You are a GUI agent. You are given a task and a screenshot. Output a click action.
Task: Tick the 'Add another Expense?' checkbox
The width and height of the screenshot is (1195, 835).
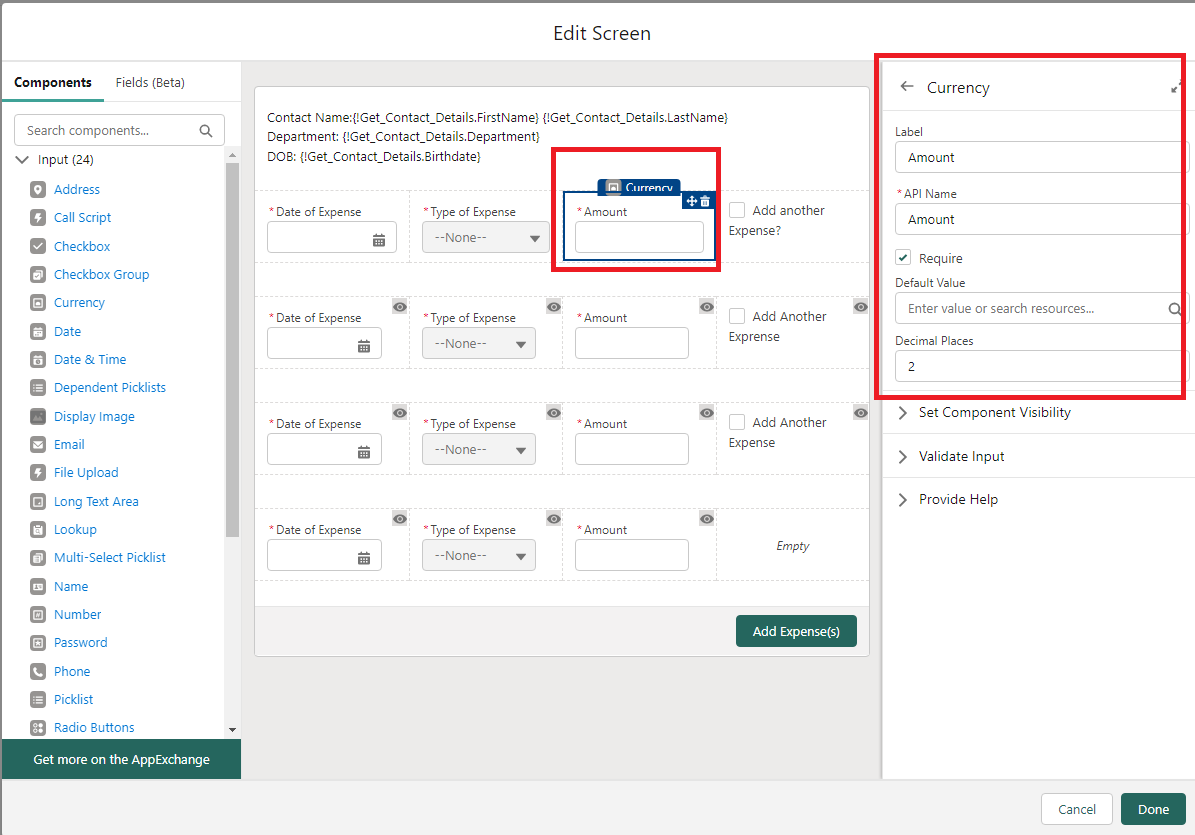coord(737,211)
